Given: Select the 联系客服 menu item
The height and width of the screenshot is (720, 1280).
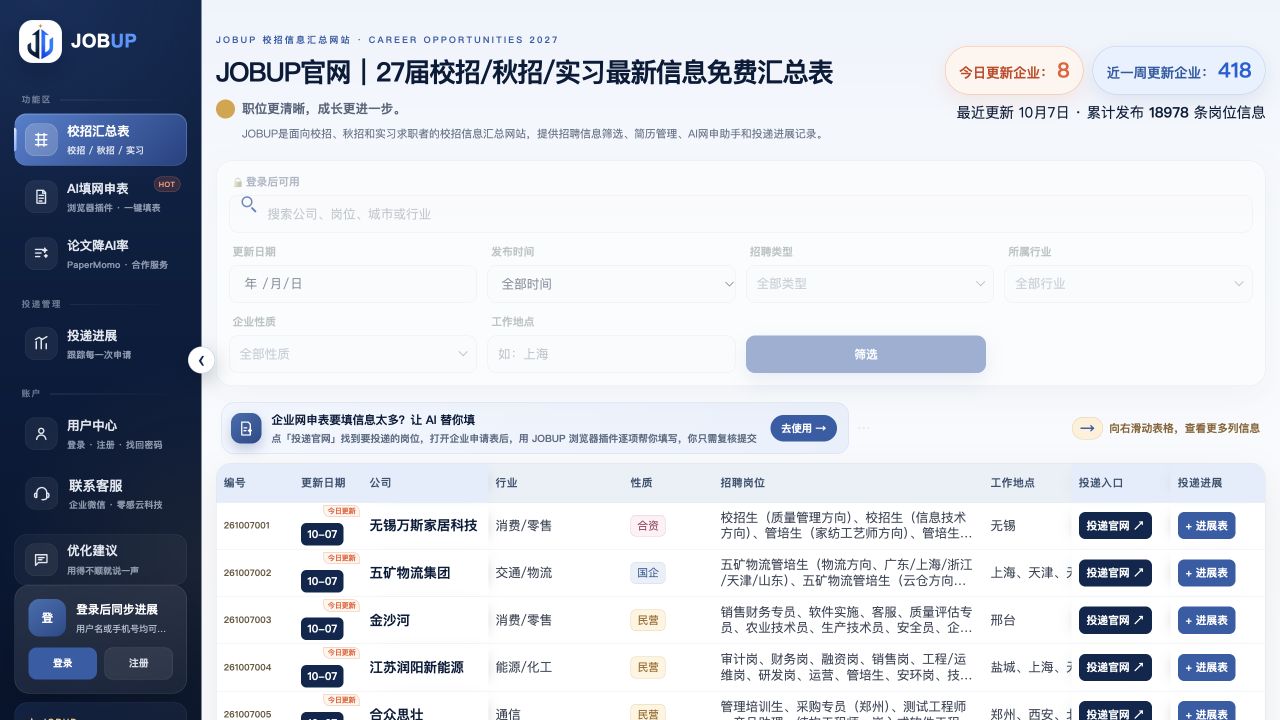Looking at the screenshot, I should tap(100, 494).
